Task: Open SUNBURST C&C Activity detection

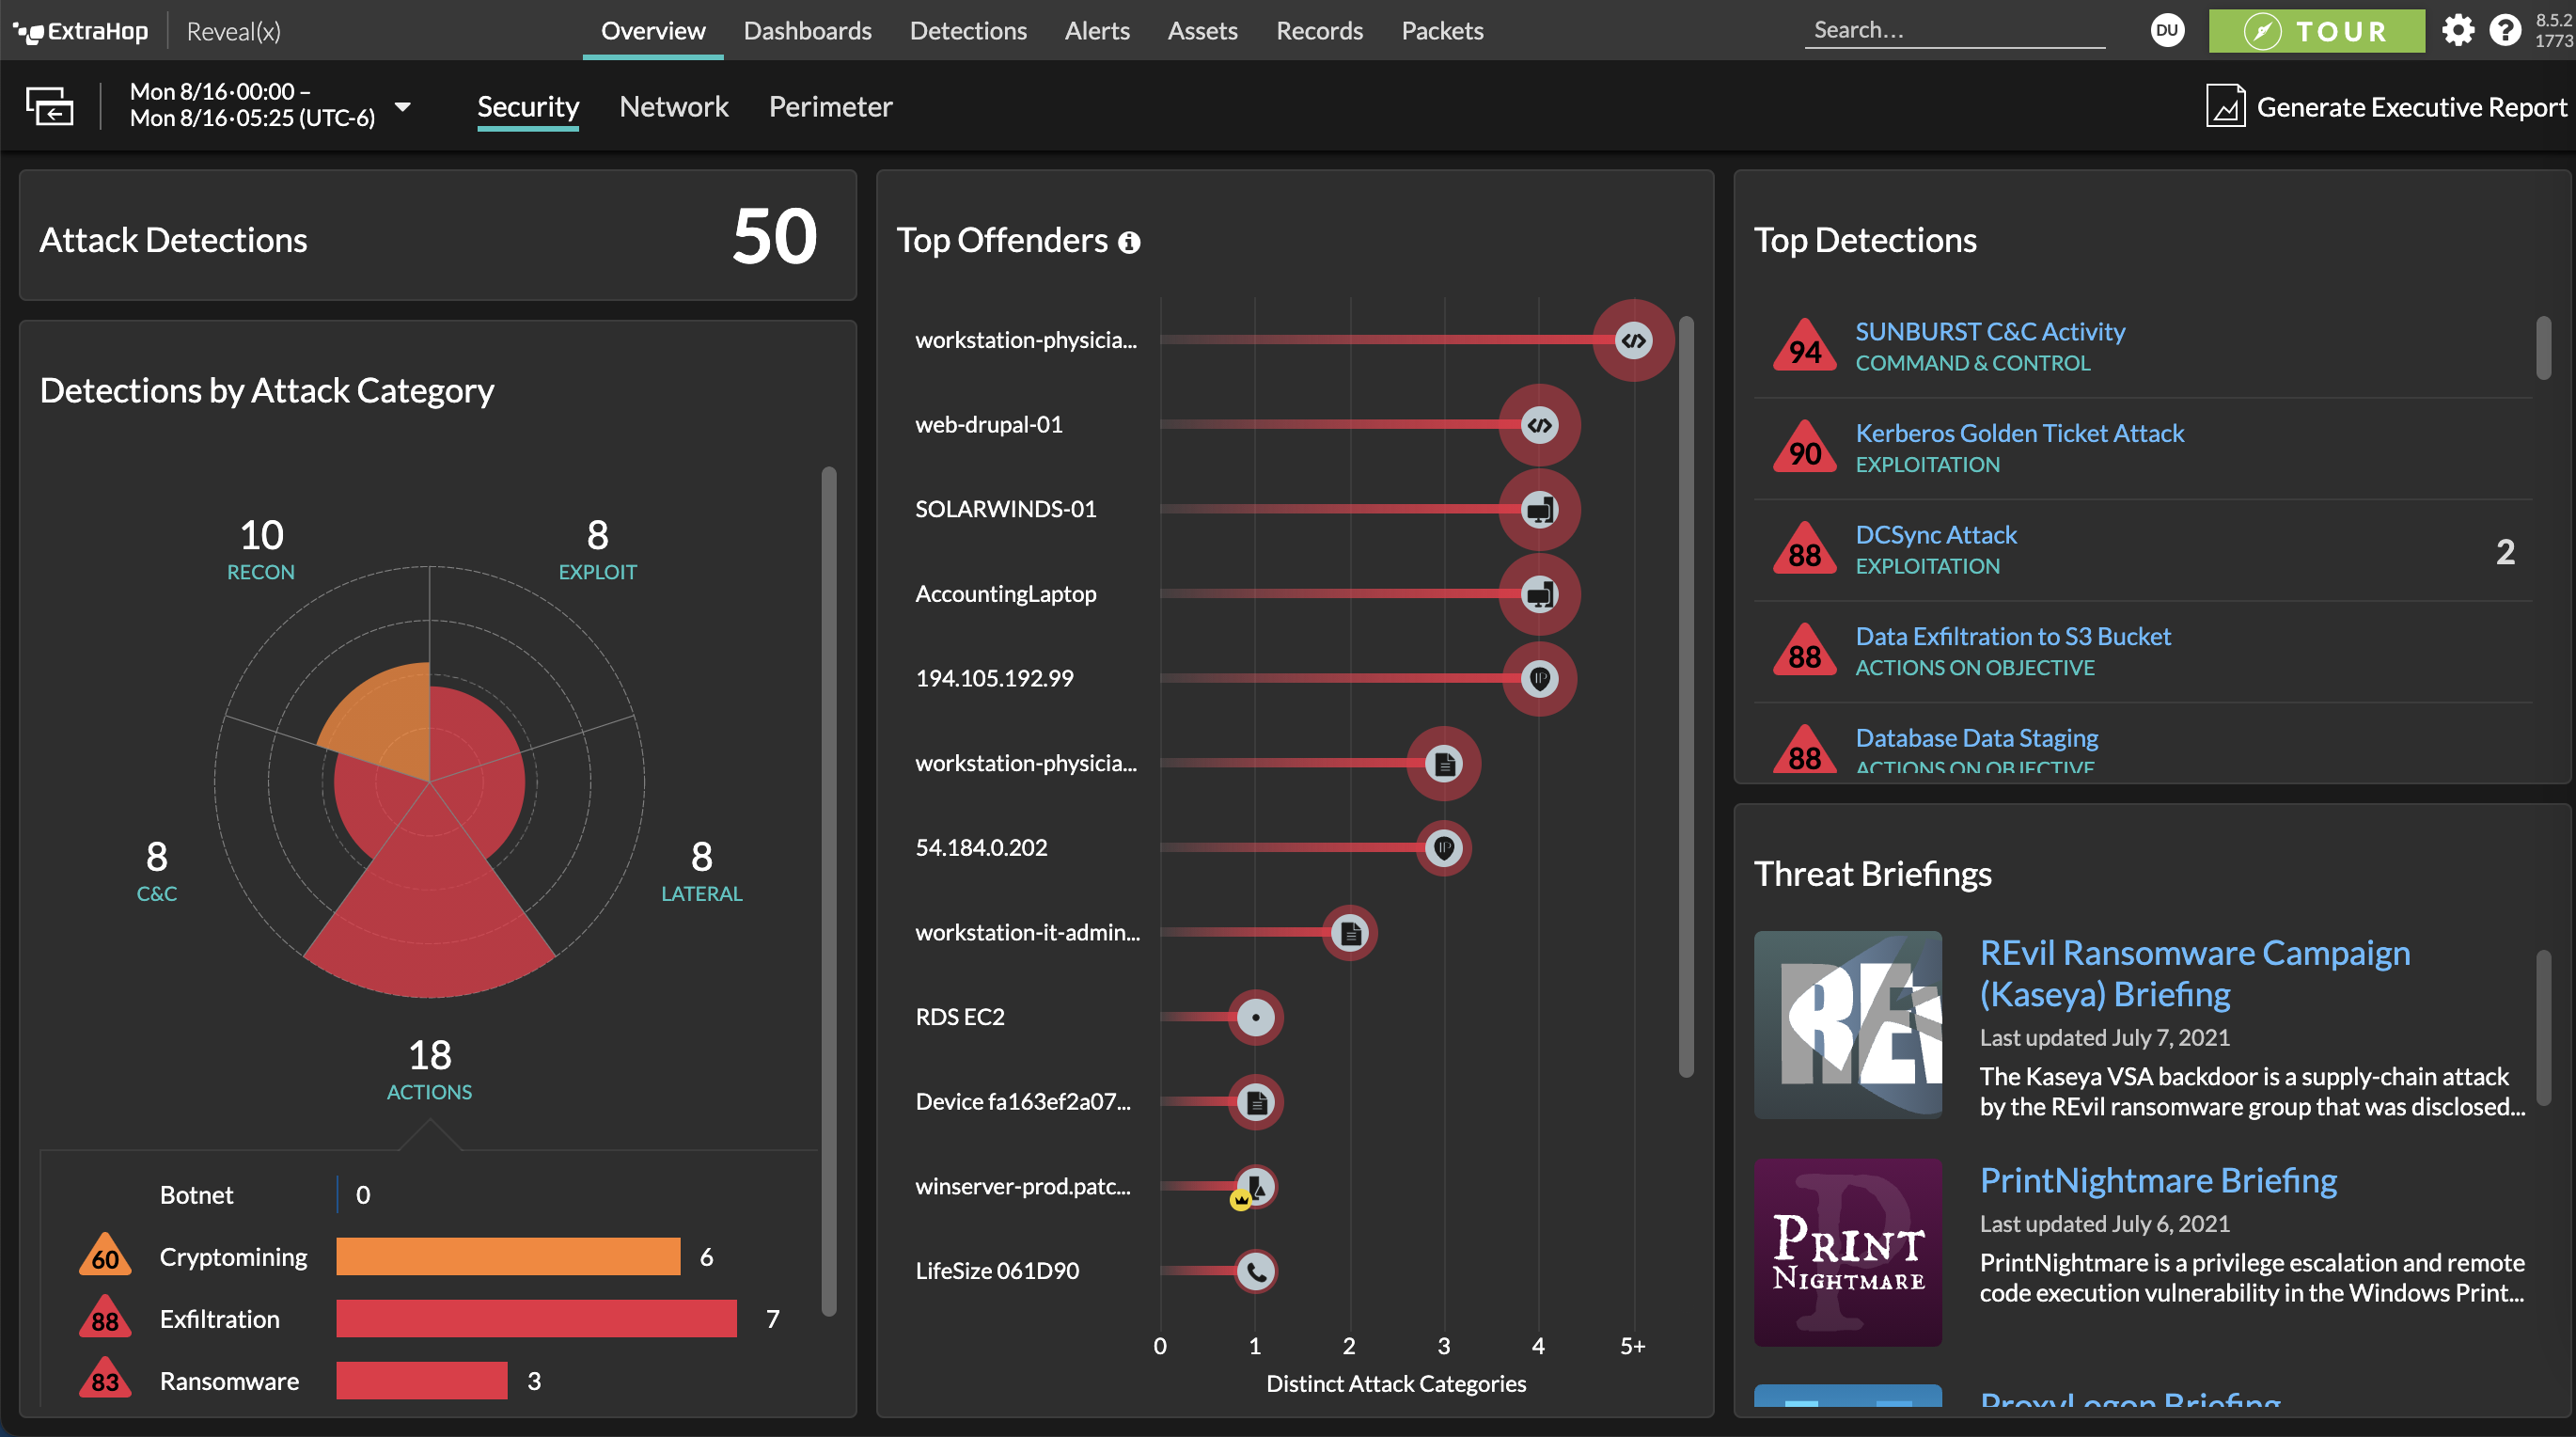Action: pos(1990,331)
